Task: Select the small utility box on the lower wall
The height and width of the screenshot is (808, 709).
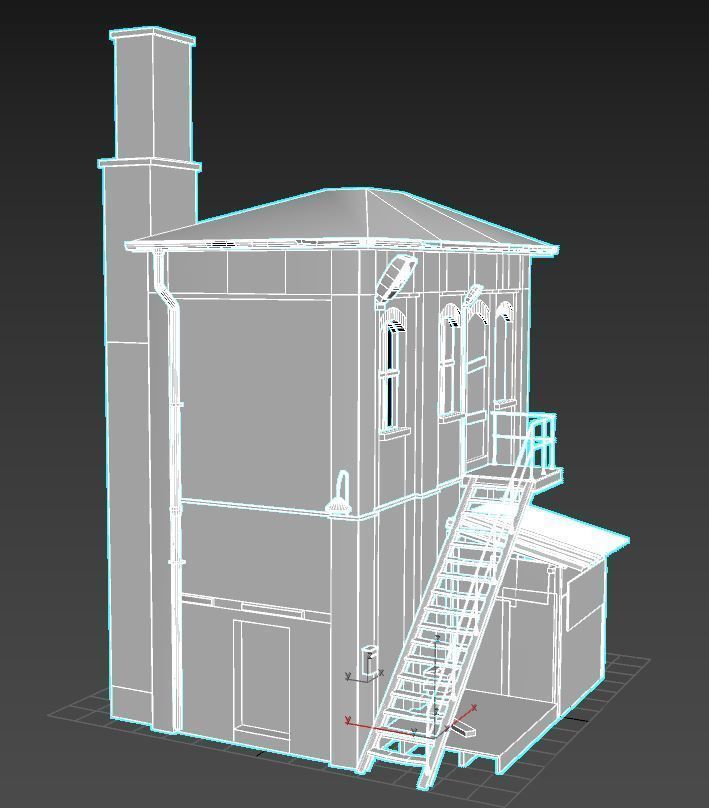Action: pyautogui.click(x=369, y=661)
